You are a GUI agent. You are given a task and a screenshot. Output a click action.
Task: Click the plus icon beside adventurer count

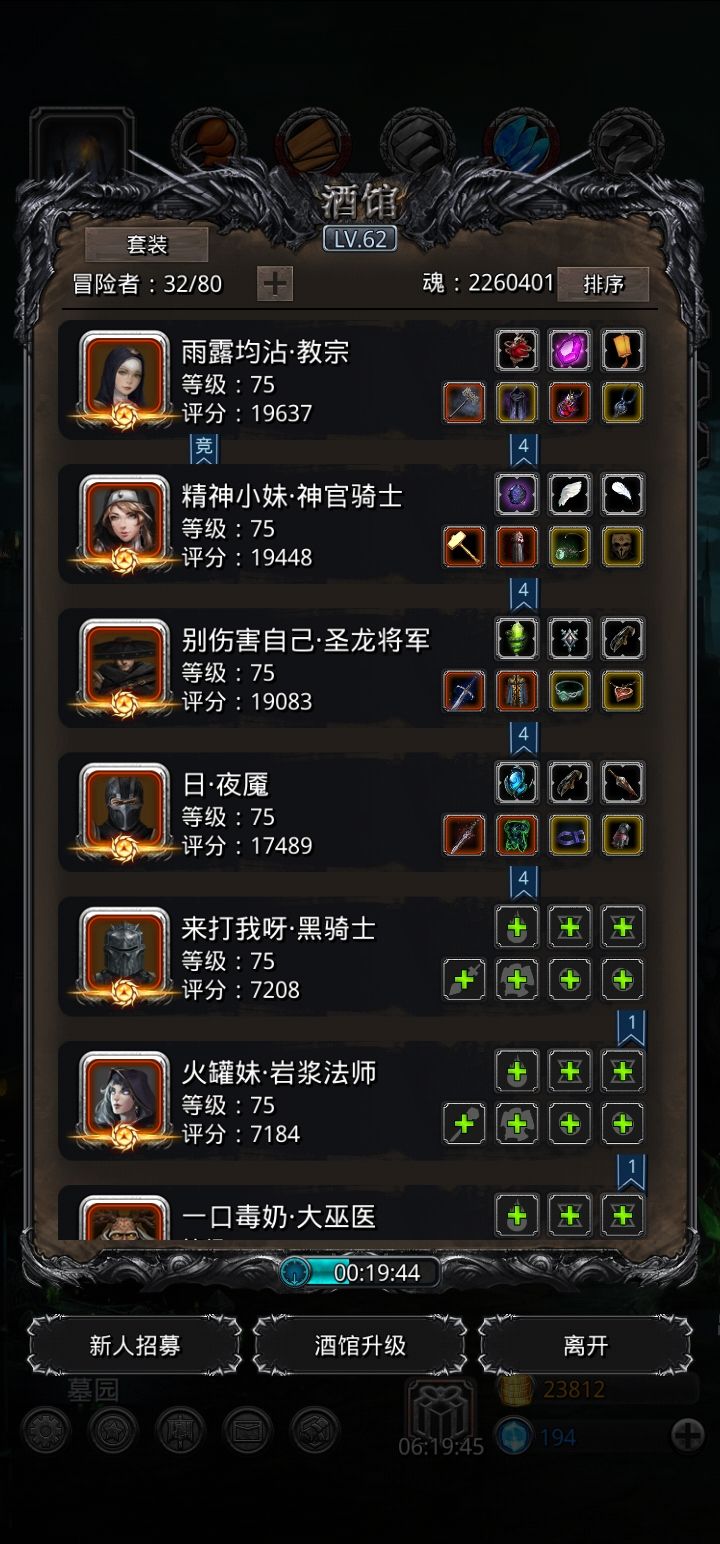coord(274,284)
